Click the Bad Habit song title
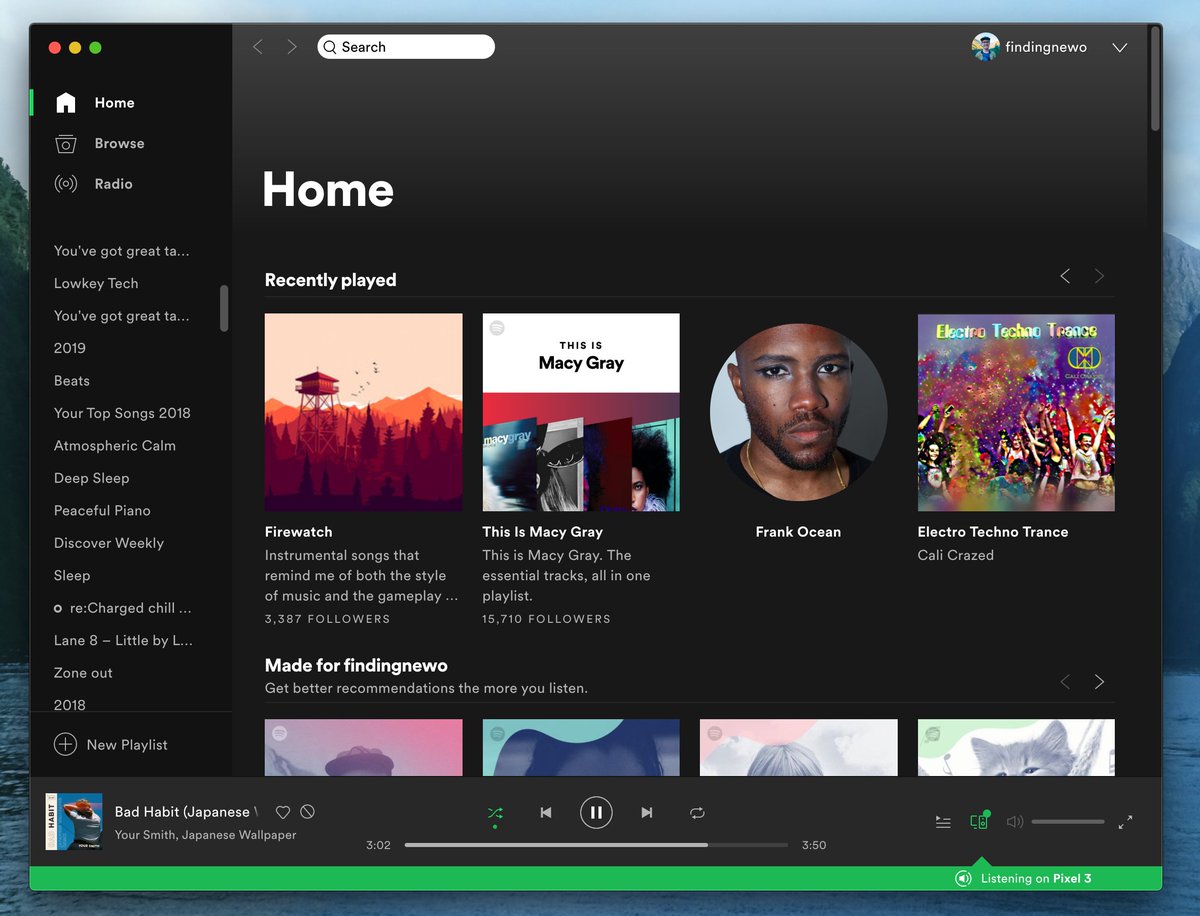The width and height of the screenshot is (1200, 916). point(186,812)
